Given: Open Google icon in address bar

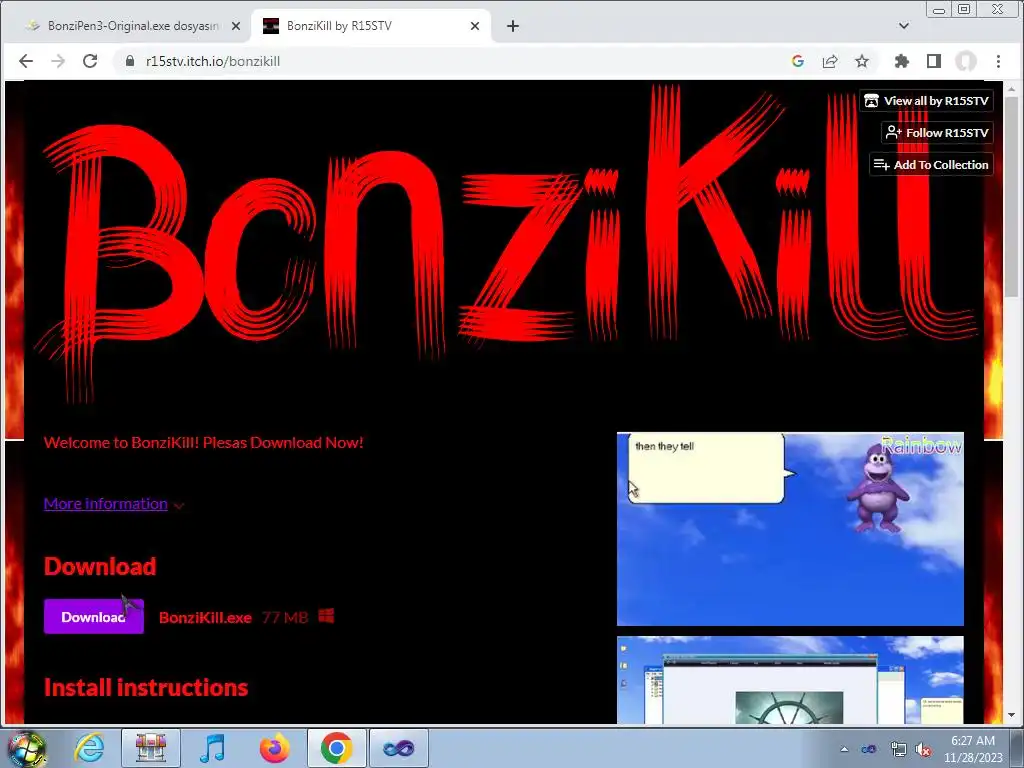Looking at the screenshot, I should coord(797,61).
